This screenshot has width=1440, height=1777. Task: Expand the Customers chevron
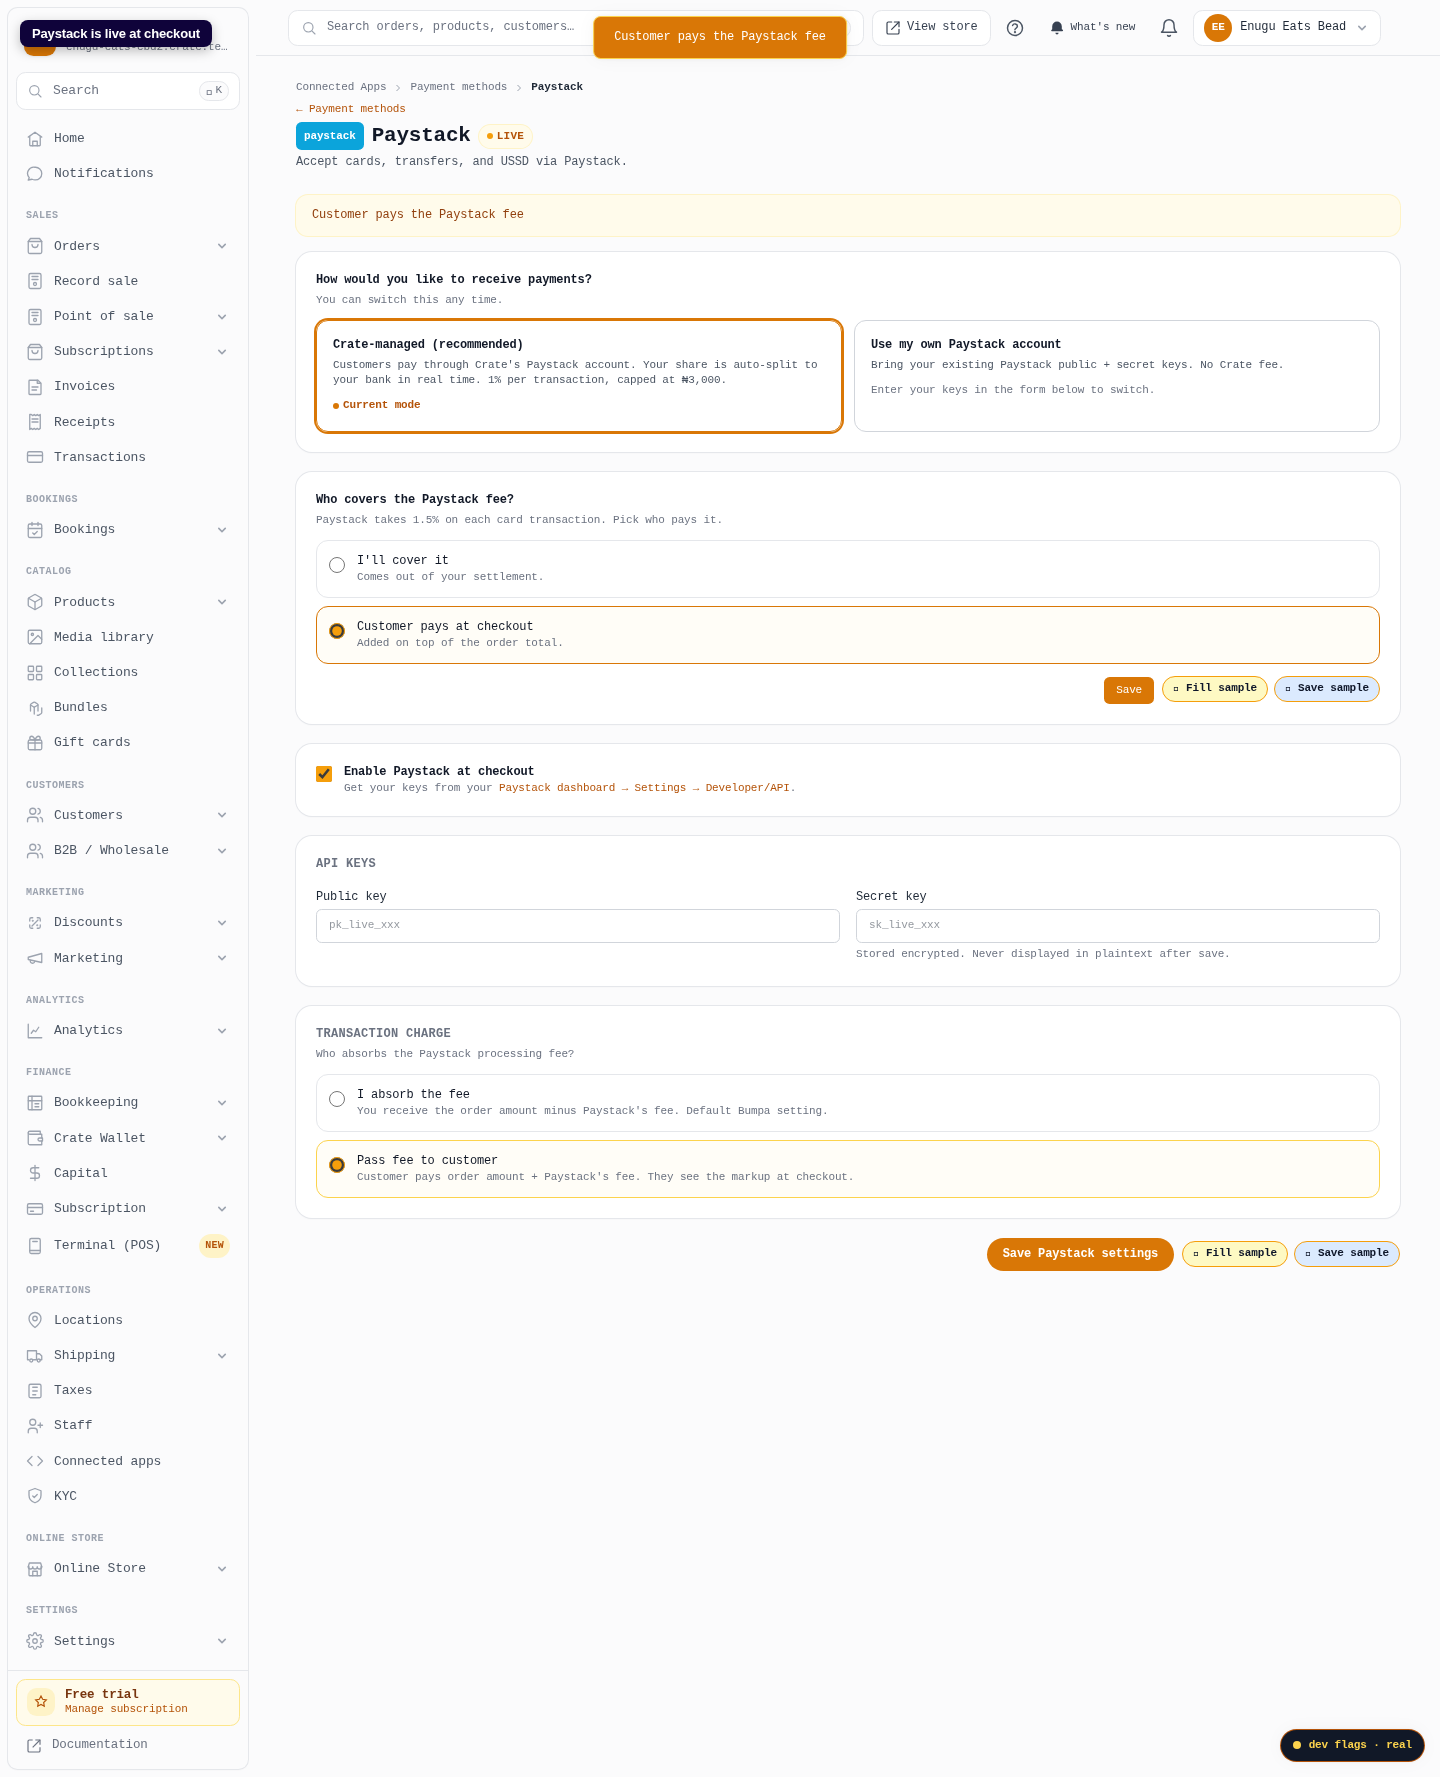(222, 815)
